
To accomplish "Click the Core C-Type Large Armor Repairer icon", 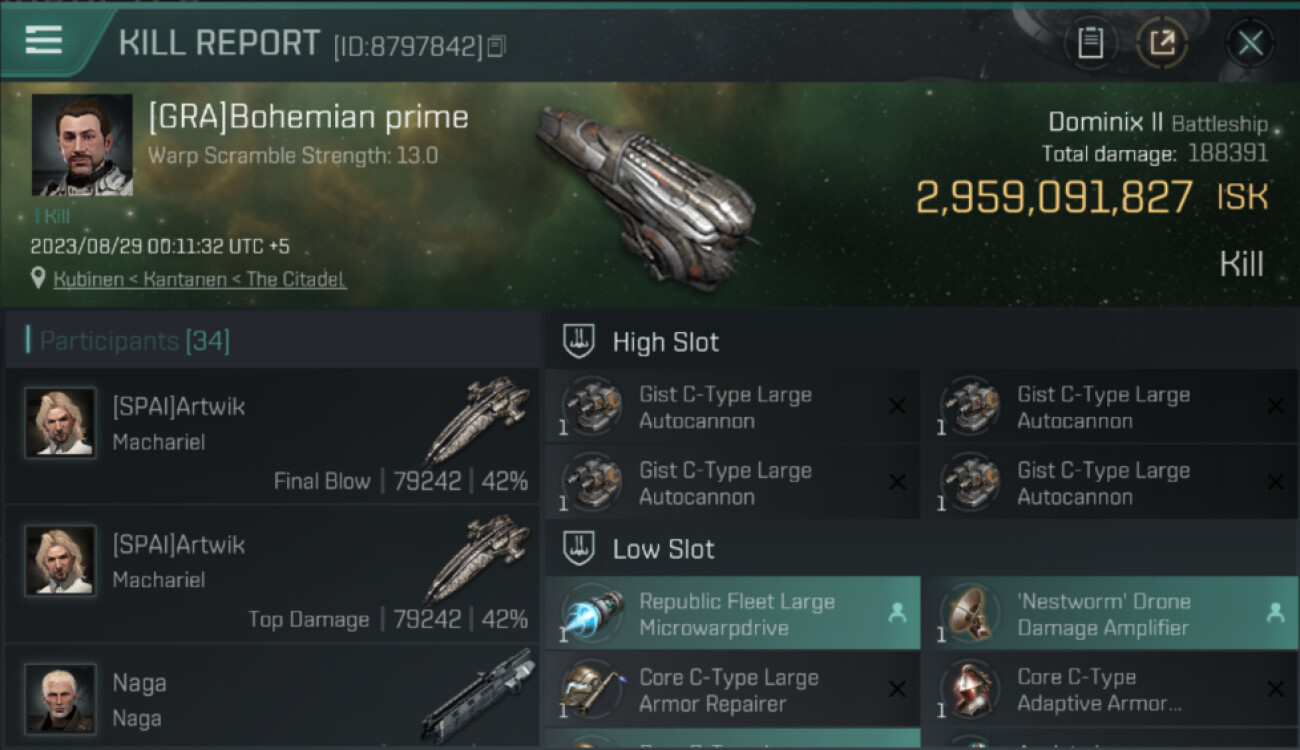I will coord(590,690).
